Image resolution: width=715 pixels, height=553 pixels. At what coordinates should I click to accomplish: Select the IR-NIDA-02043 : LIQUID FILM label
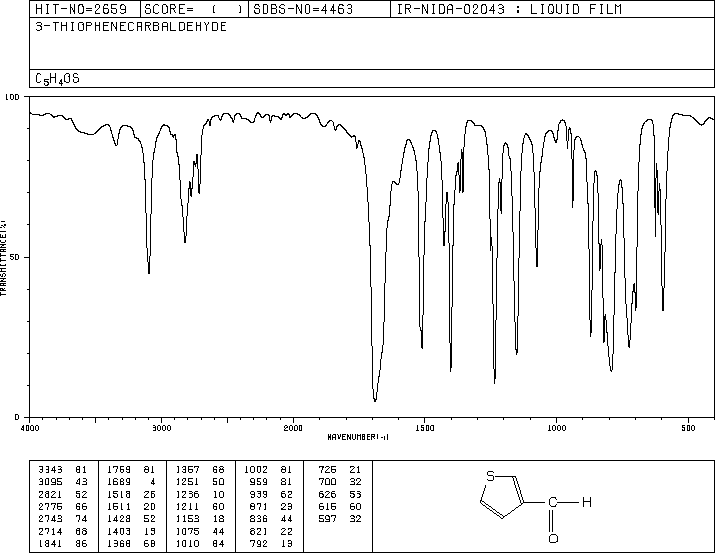(509, 10)
